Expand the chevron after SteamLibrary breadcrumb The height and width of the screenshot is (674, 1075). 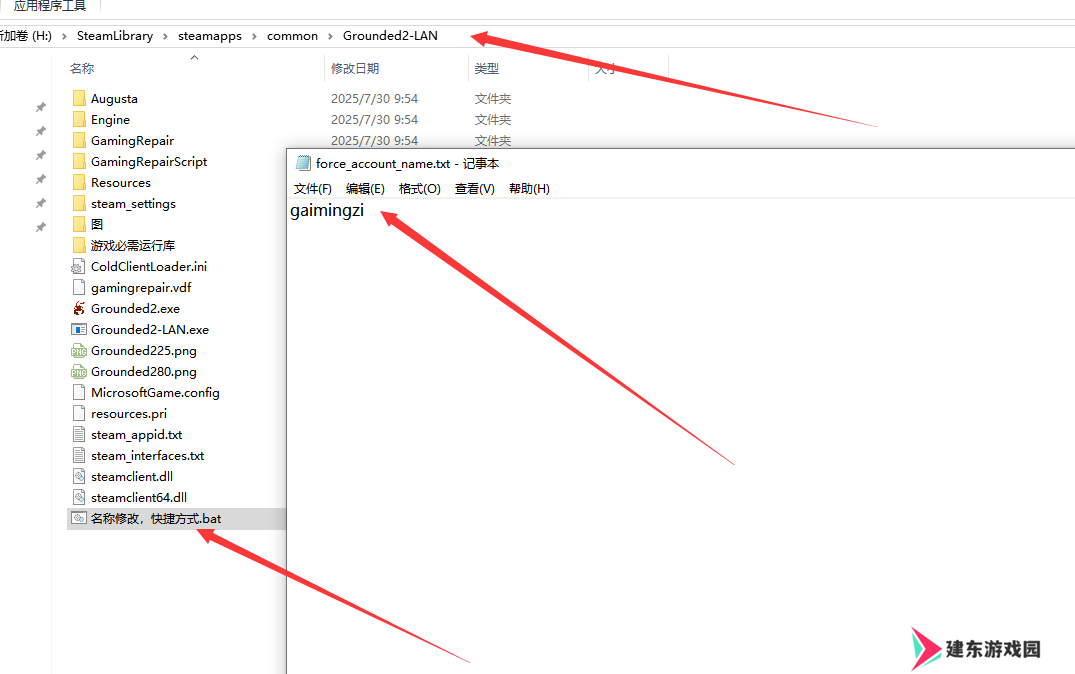pos(165,36)
